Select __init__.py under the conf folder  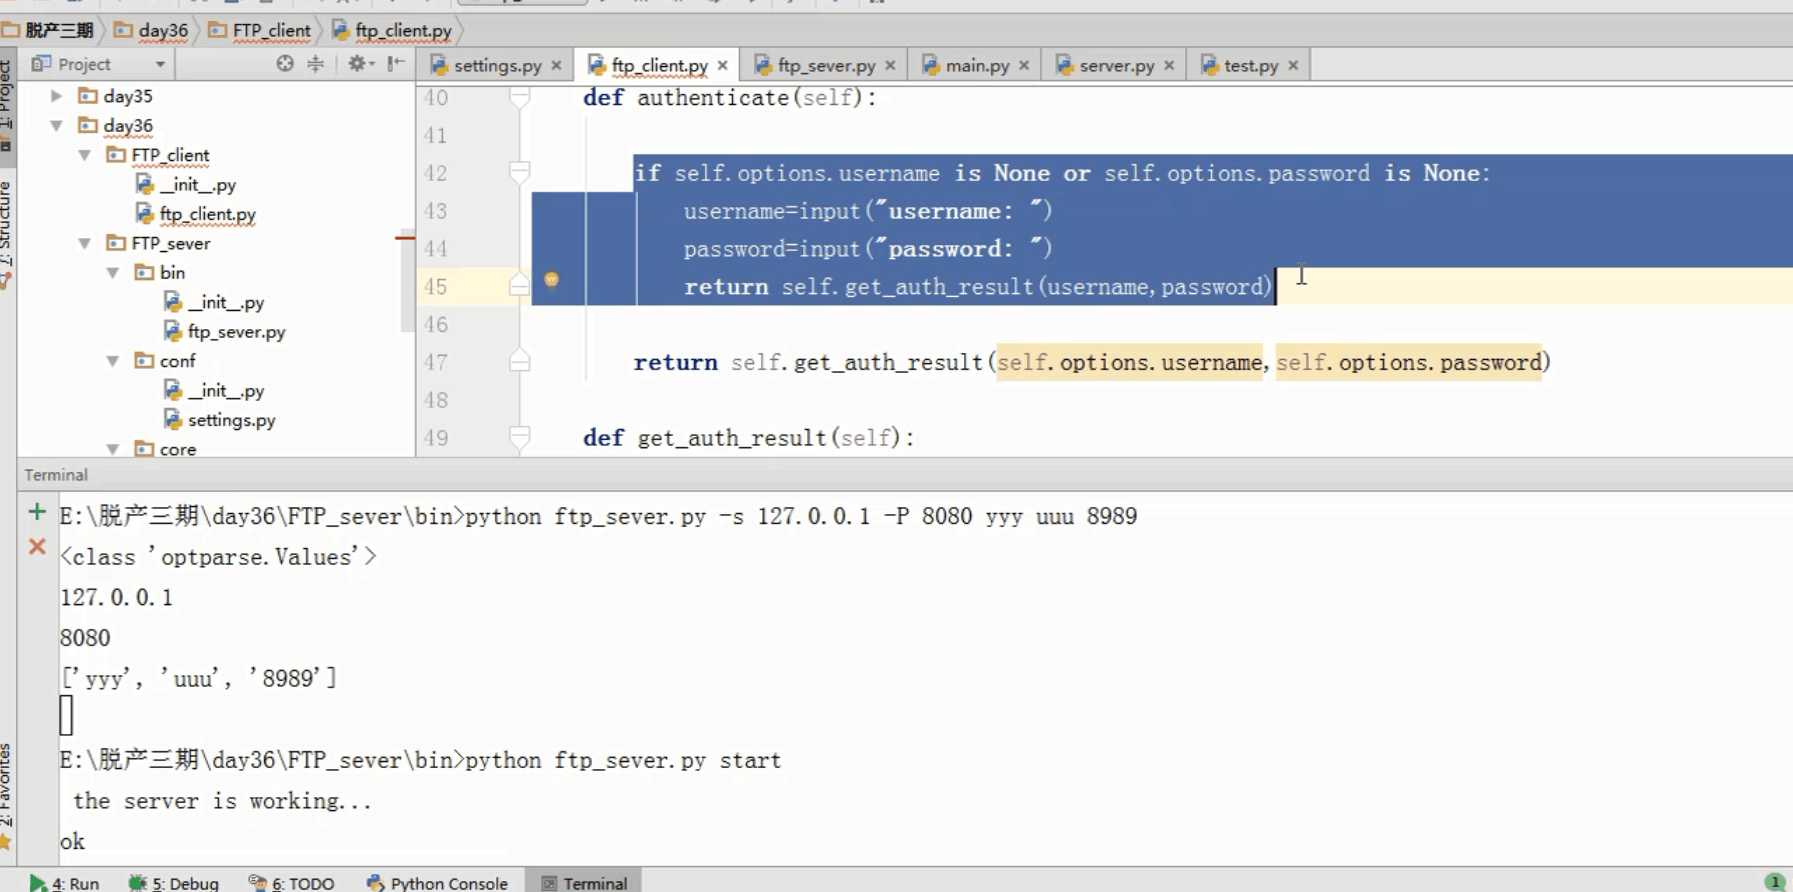point(214,391)
